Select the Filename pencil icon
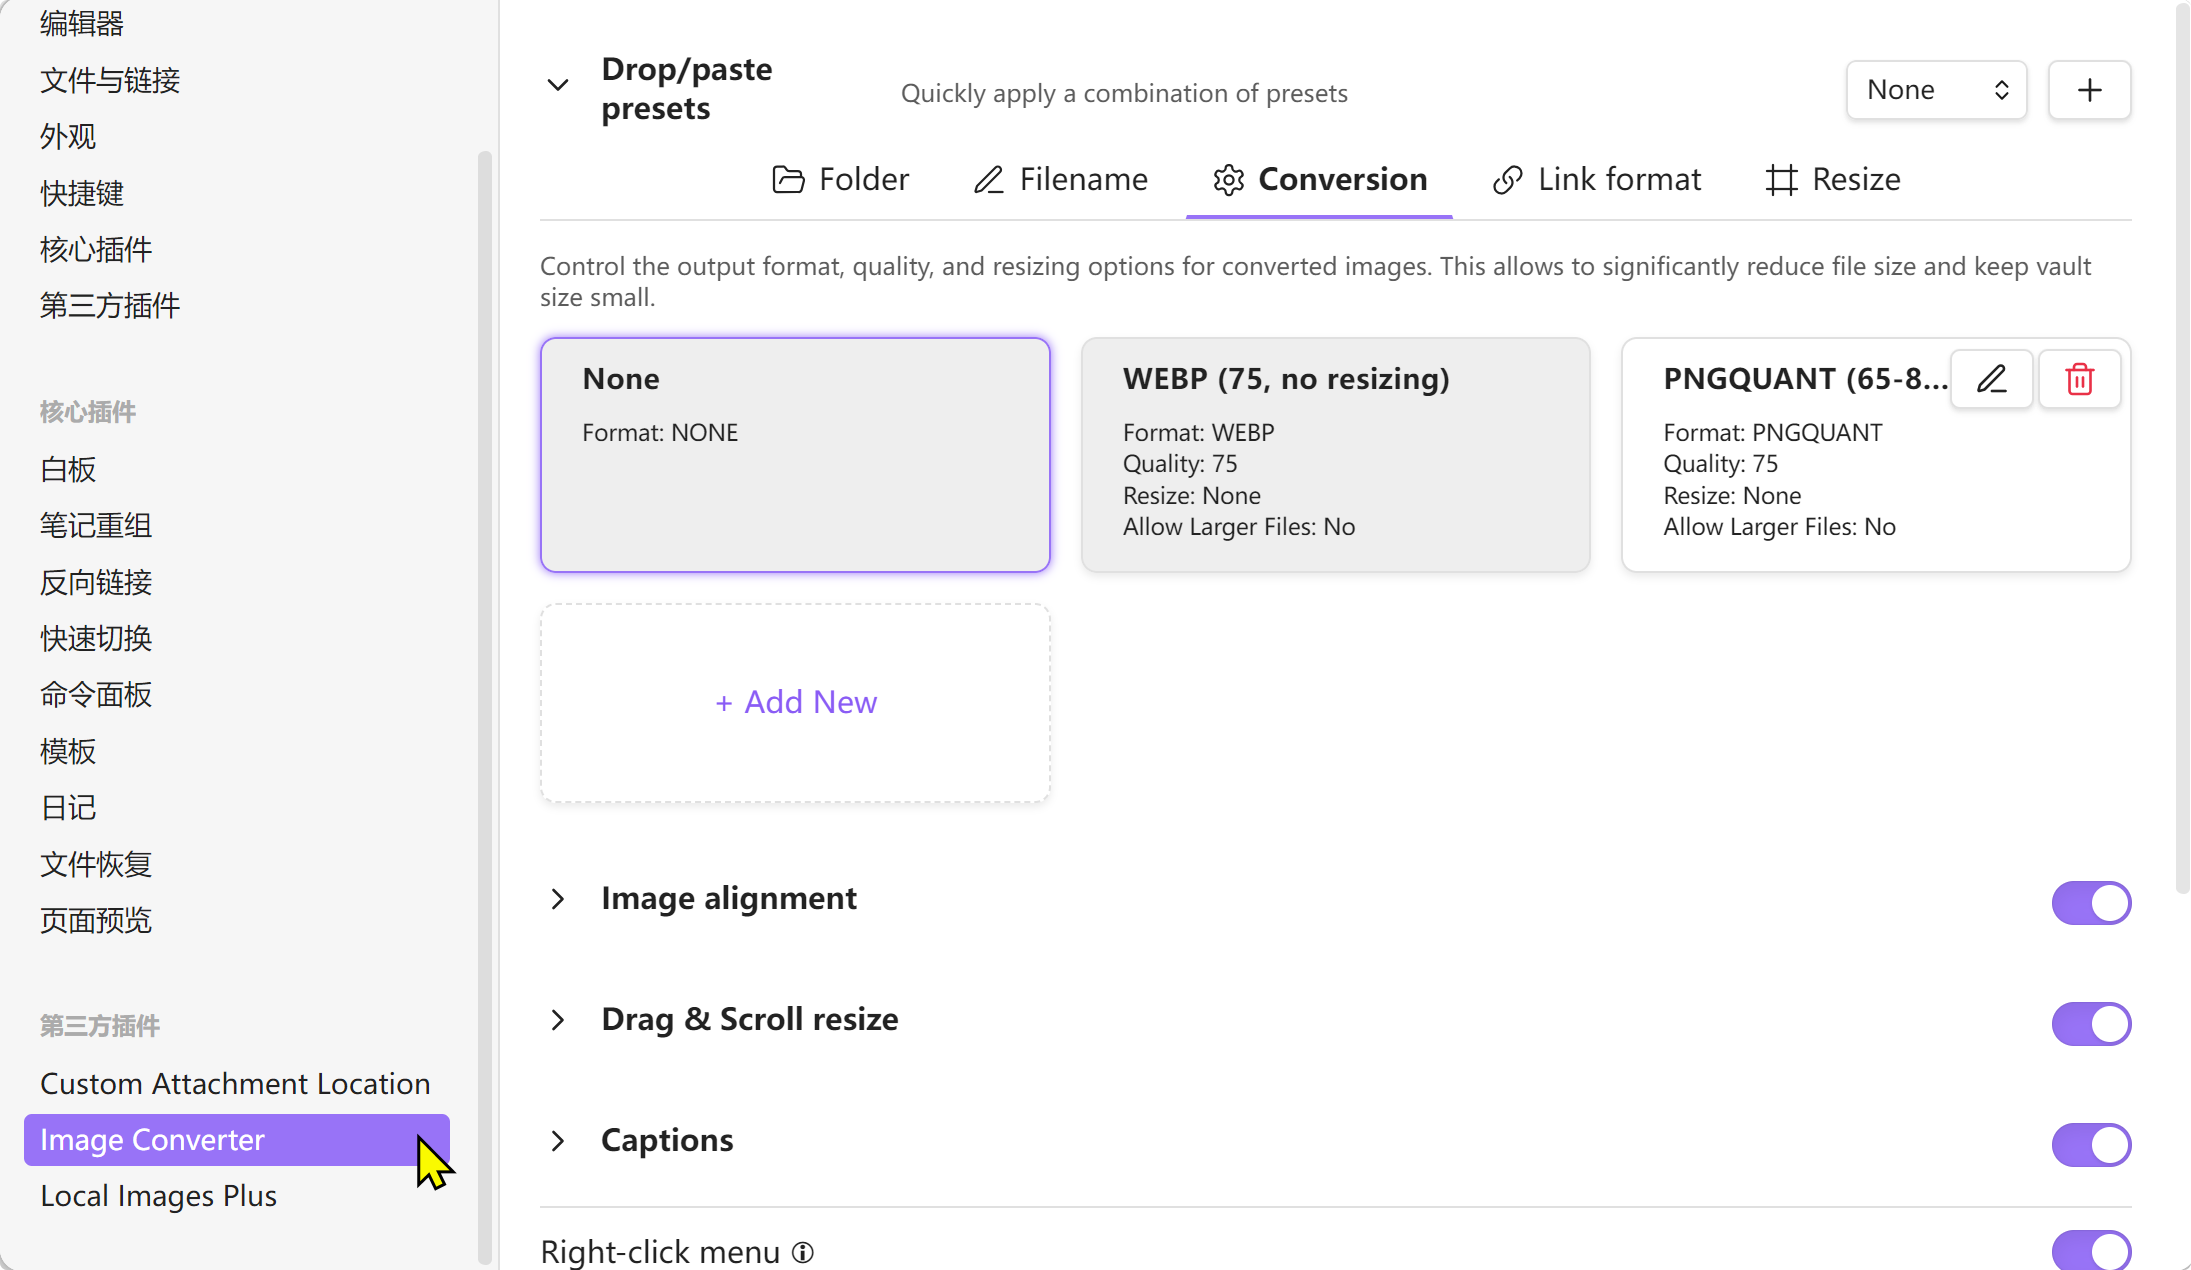This screenshot has width=2191, height=1270. pyautogui.click(x=989, y=179)
